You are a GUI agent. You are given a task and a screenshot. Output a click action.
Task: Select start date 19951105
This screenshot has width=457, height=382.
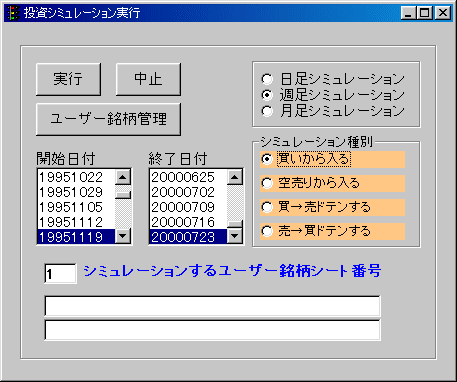(76, 207)
